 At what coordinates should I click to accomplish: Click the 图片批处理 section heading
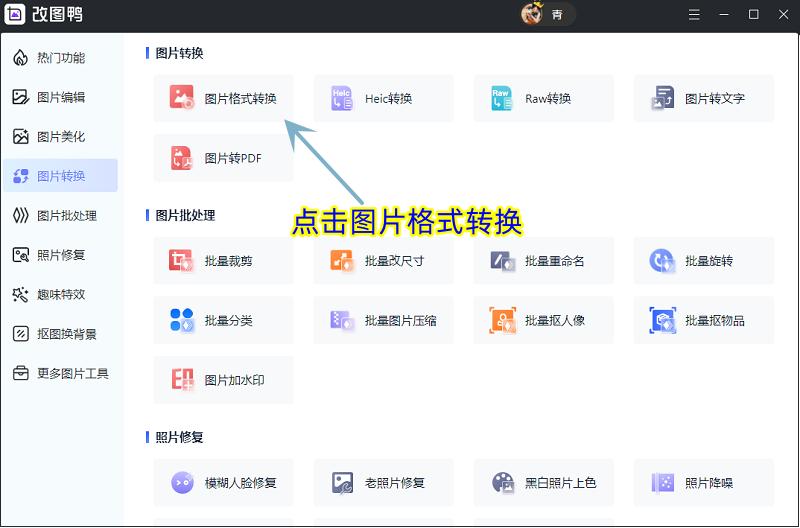pos(185,215)
